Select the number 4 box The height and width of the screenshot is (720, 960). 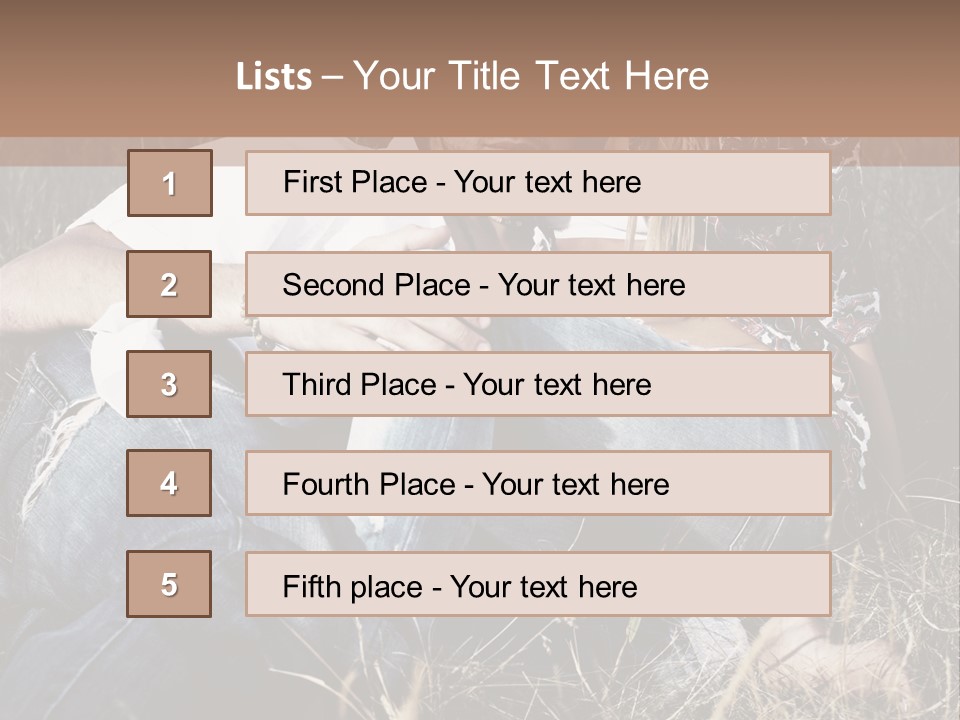pyautogui.click(x=169, y=483)
